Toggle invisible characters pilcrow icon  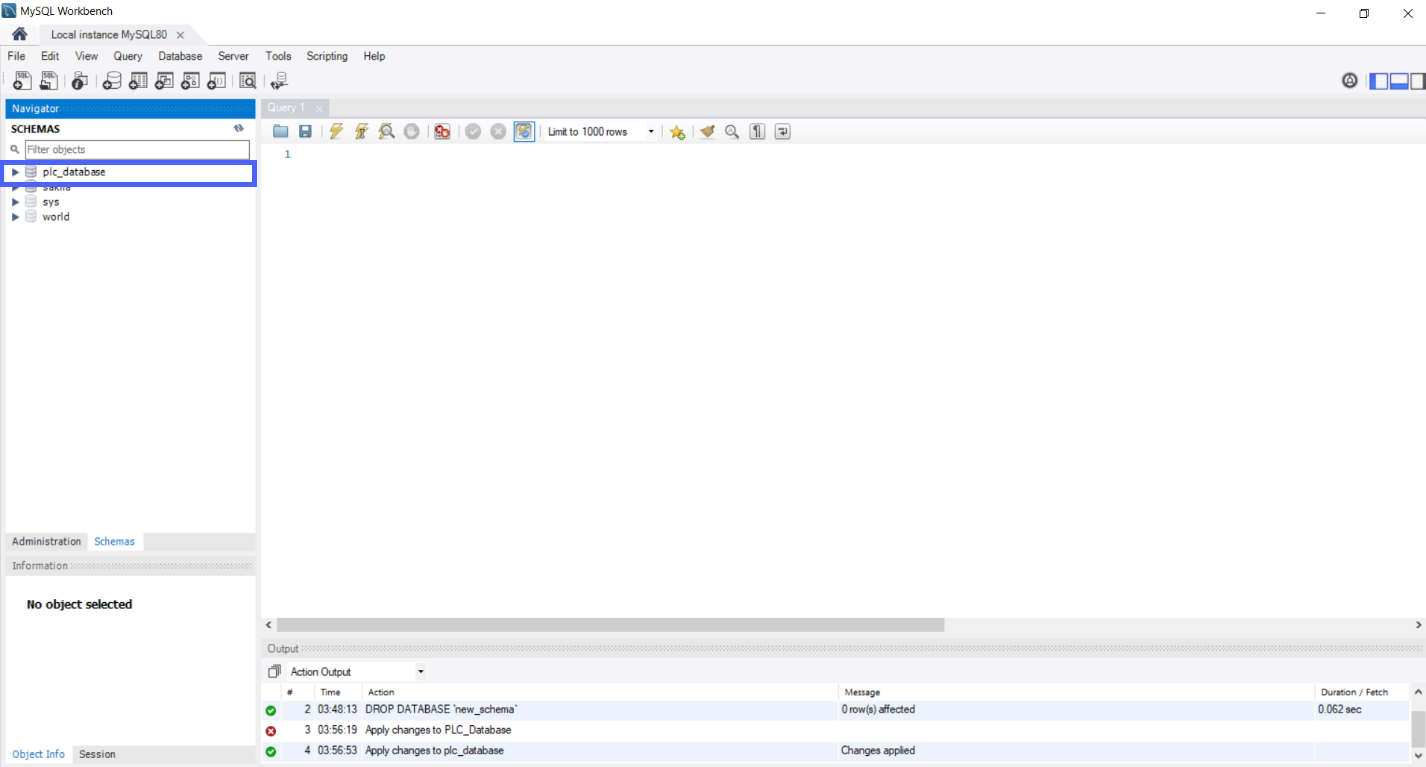tap(758, 132)
